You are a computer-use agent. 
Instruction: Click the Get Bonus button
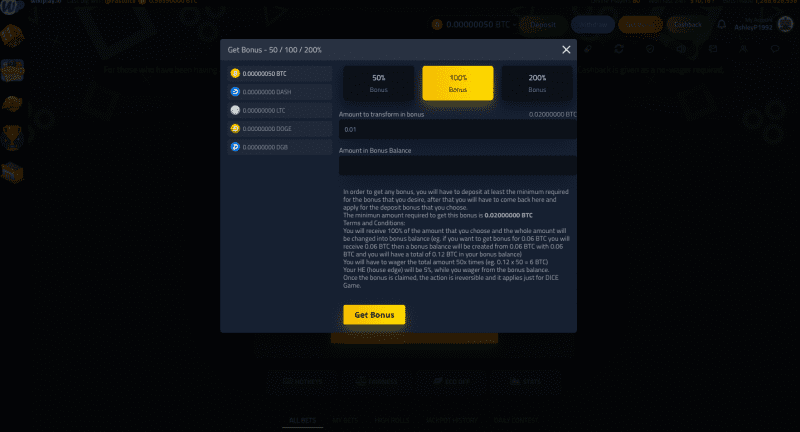click(374, 315)
